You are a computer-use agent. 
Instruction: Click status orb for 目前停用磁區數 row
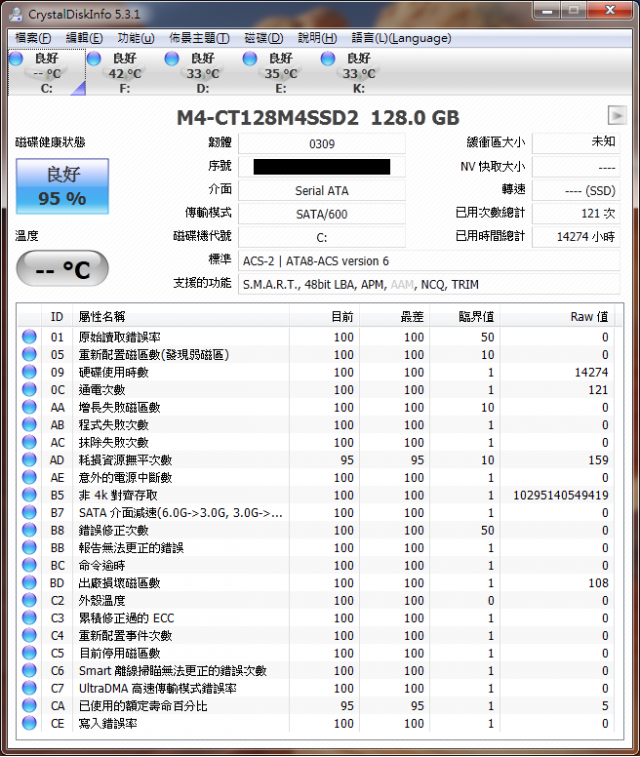[29, 653]
